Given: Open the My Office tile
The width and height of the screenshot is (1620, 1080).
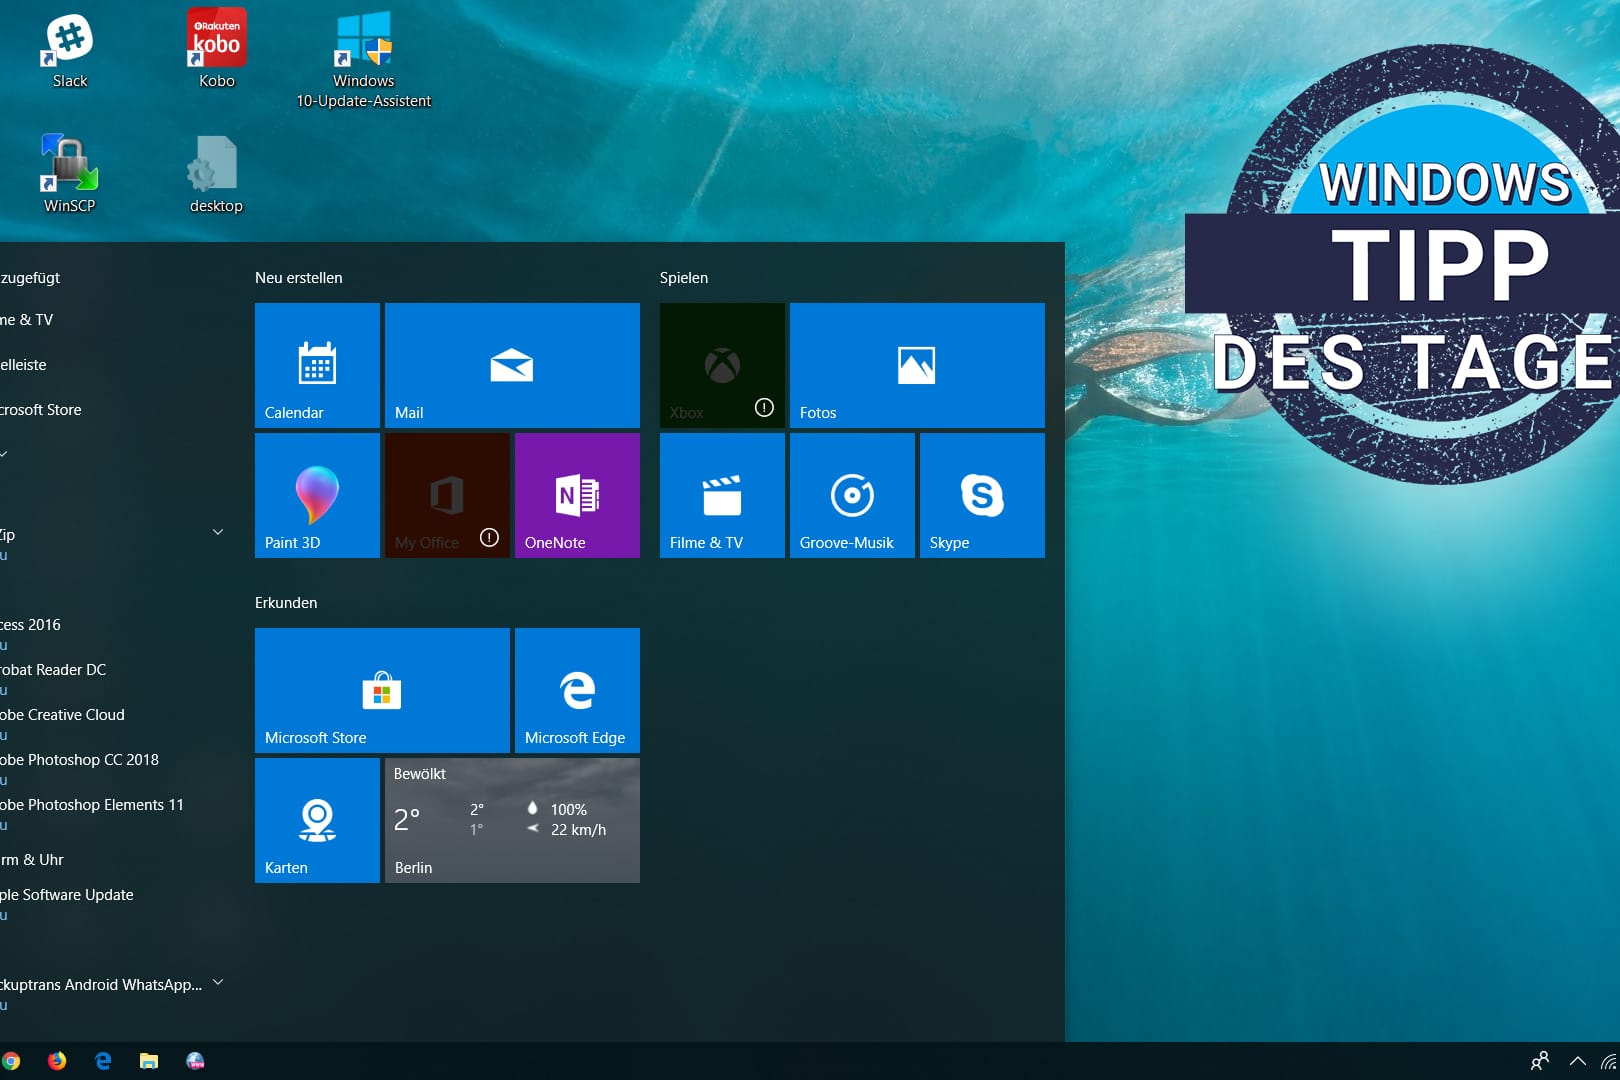Looking at the screenshot, I should click(447, 495).
